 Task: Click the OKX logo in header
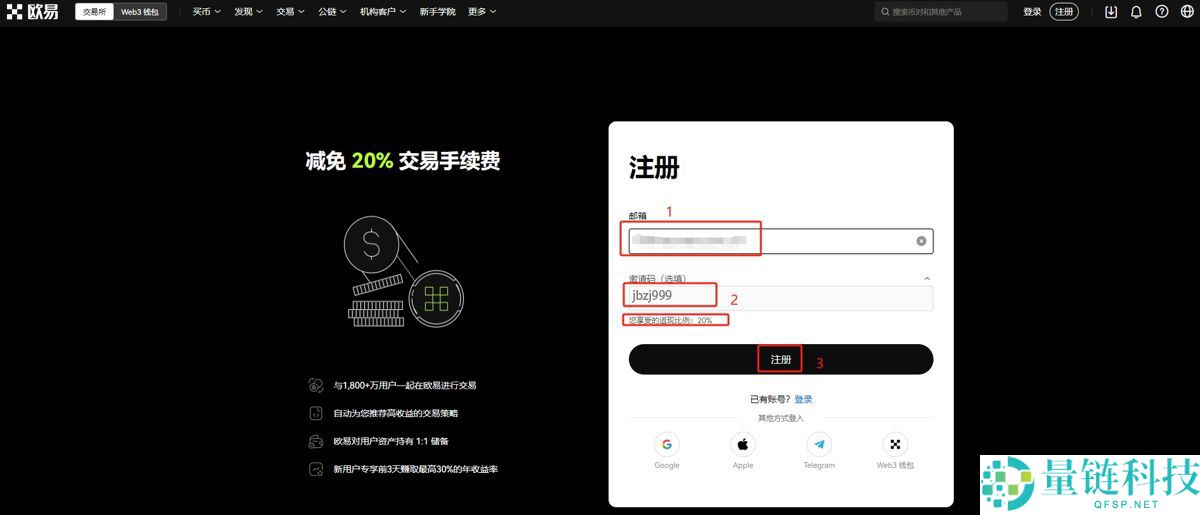(32, 12)
